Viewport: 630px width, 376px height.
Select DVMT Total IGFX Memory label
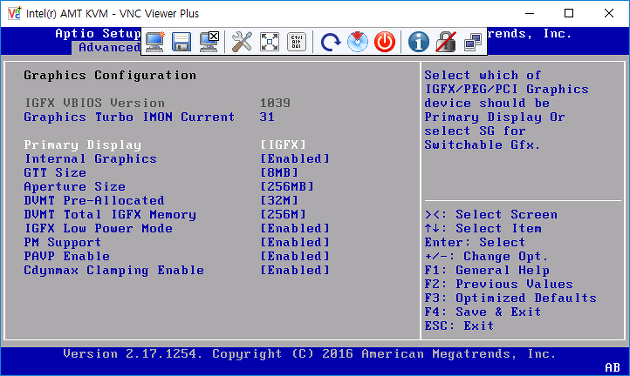pyautogui.click(x=110, y=215)
